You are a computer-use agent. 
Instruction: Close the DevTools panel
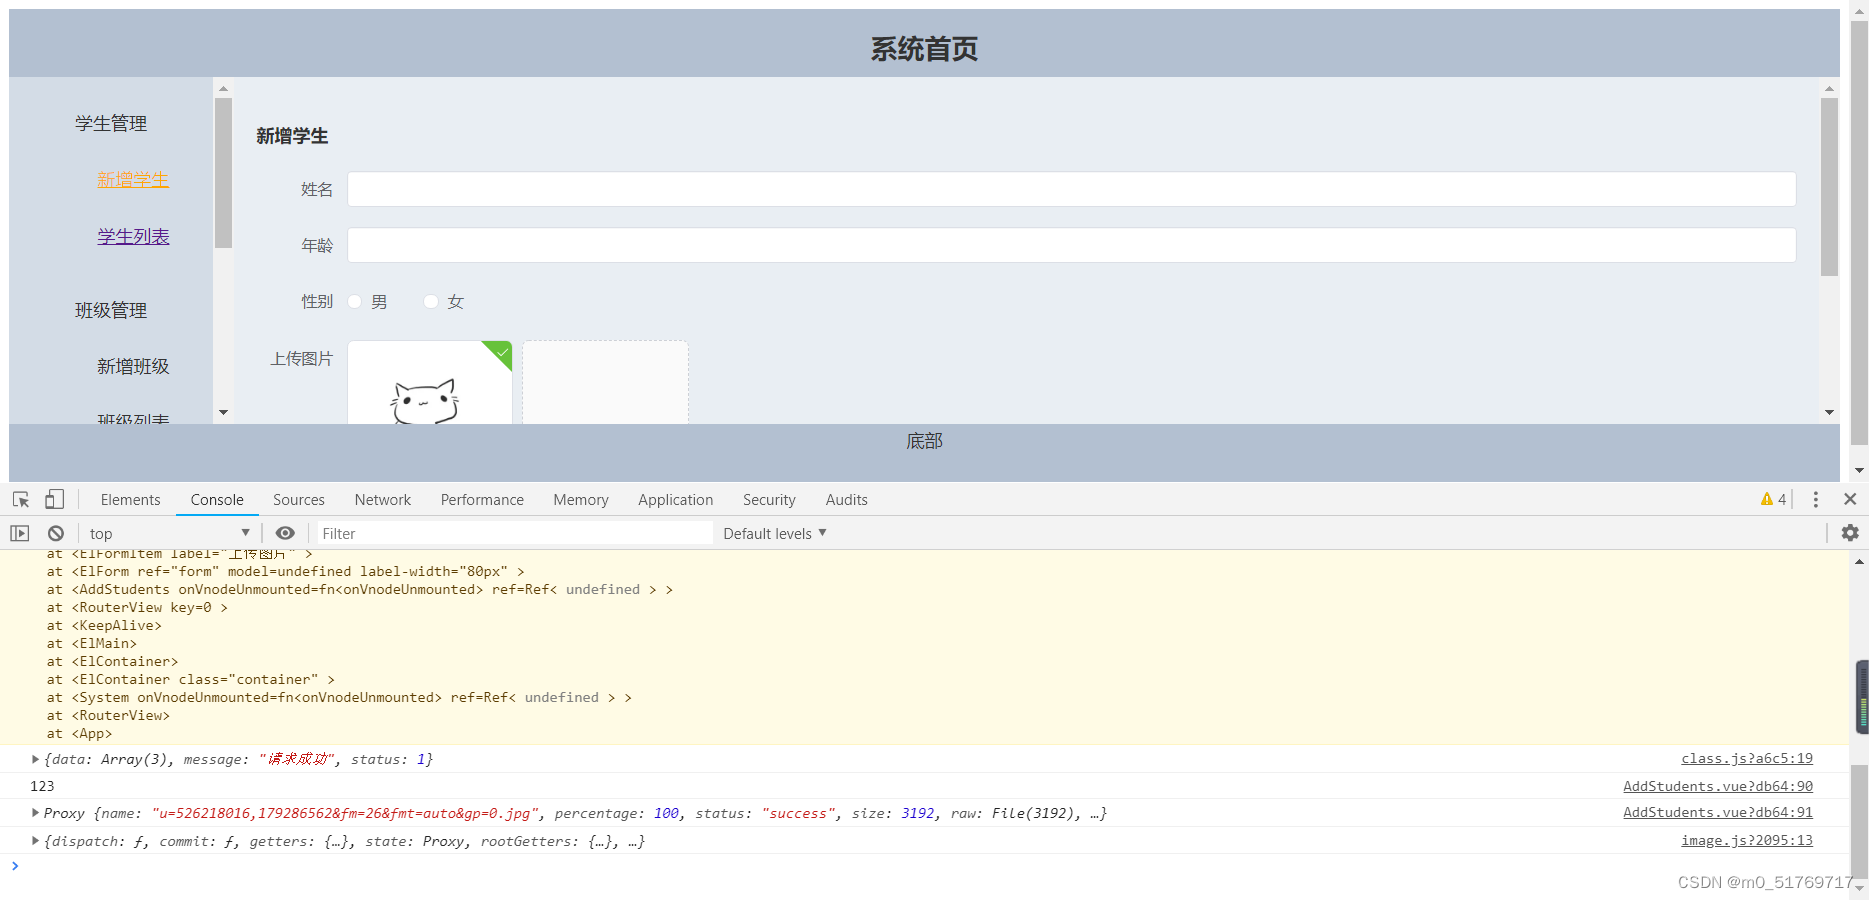coord(1850,499)
